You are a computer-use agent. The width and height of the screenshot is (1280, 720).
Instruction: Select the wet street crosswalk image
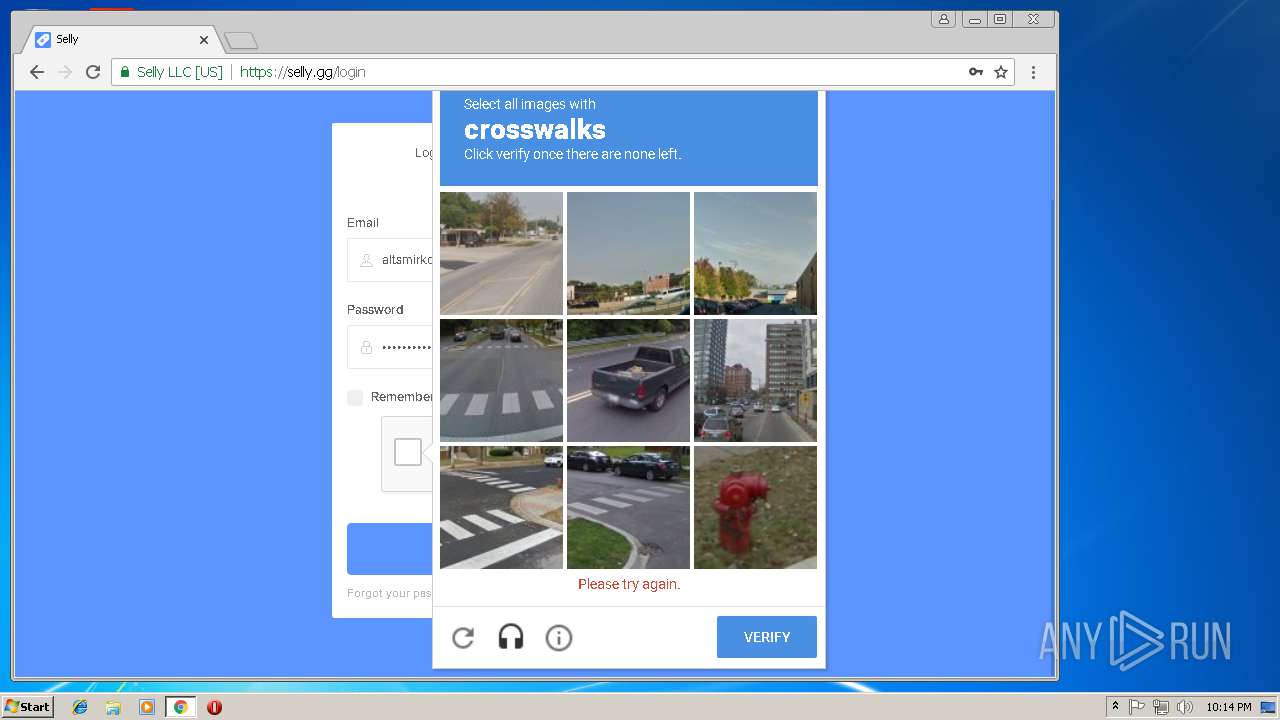501,380
